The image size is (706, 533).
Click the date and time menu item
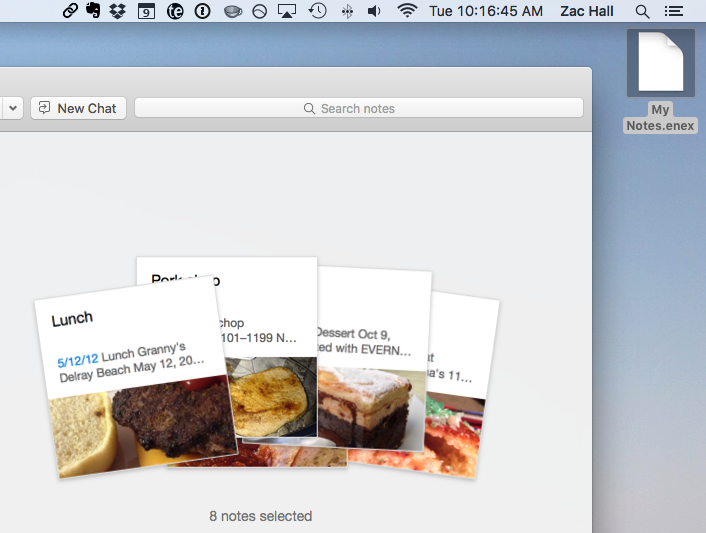485,11
